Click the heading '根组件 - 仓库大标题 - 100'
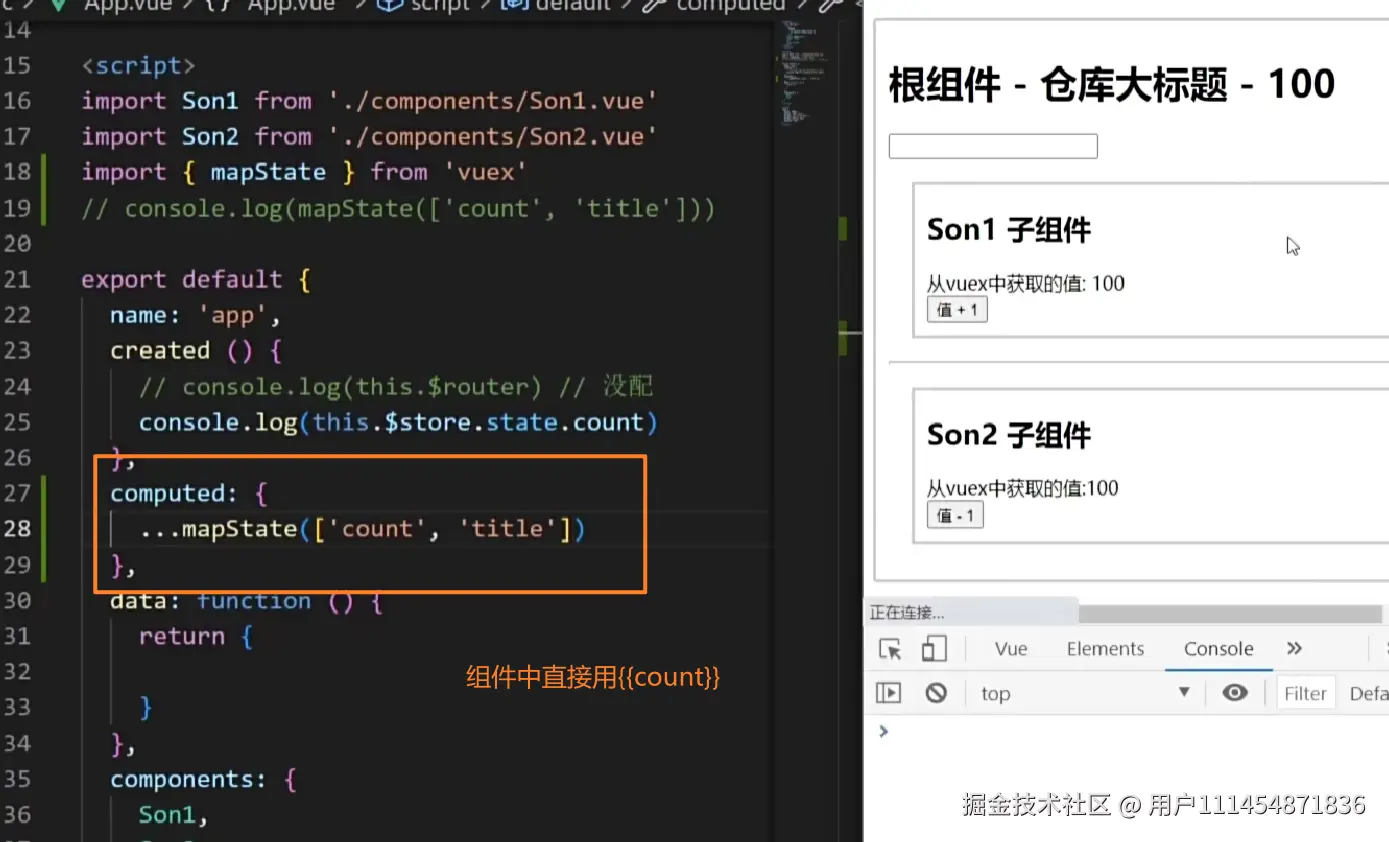 tap(1111, 85)
